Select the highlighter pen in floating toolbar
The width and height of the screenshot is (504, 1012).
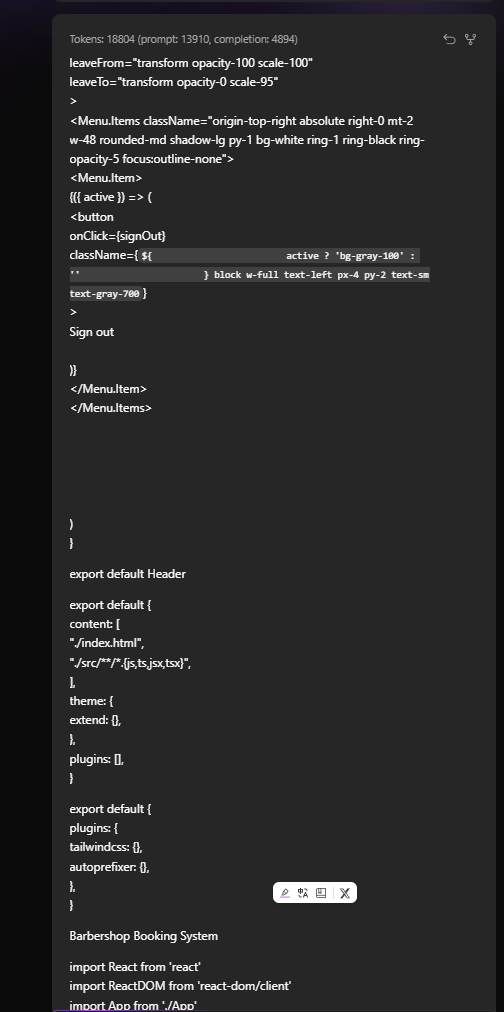point(285,893)
